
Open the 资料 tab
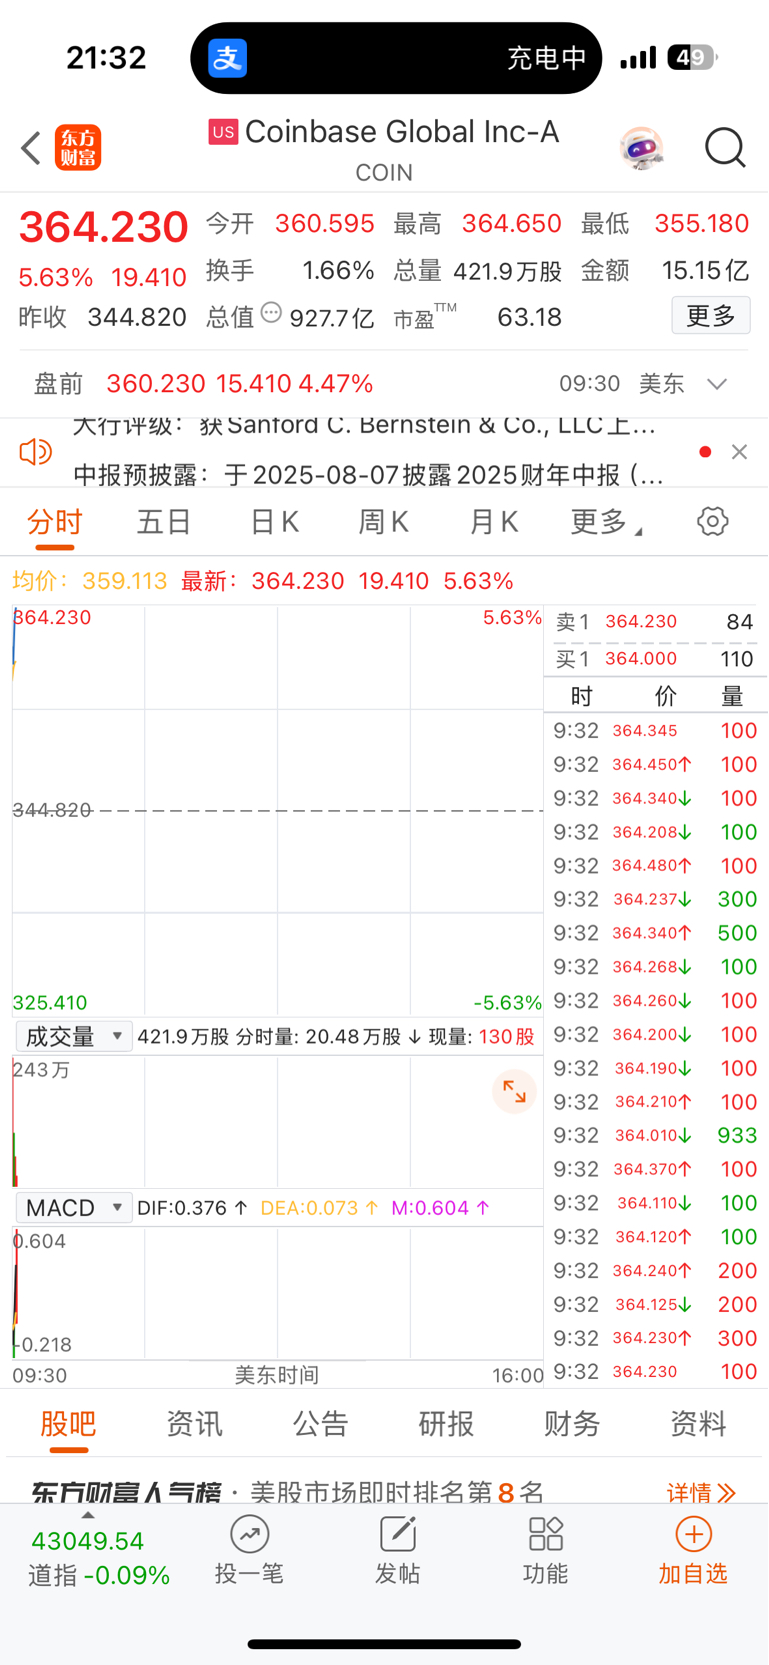click(x=698, y=1423)
